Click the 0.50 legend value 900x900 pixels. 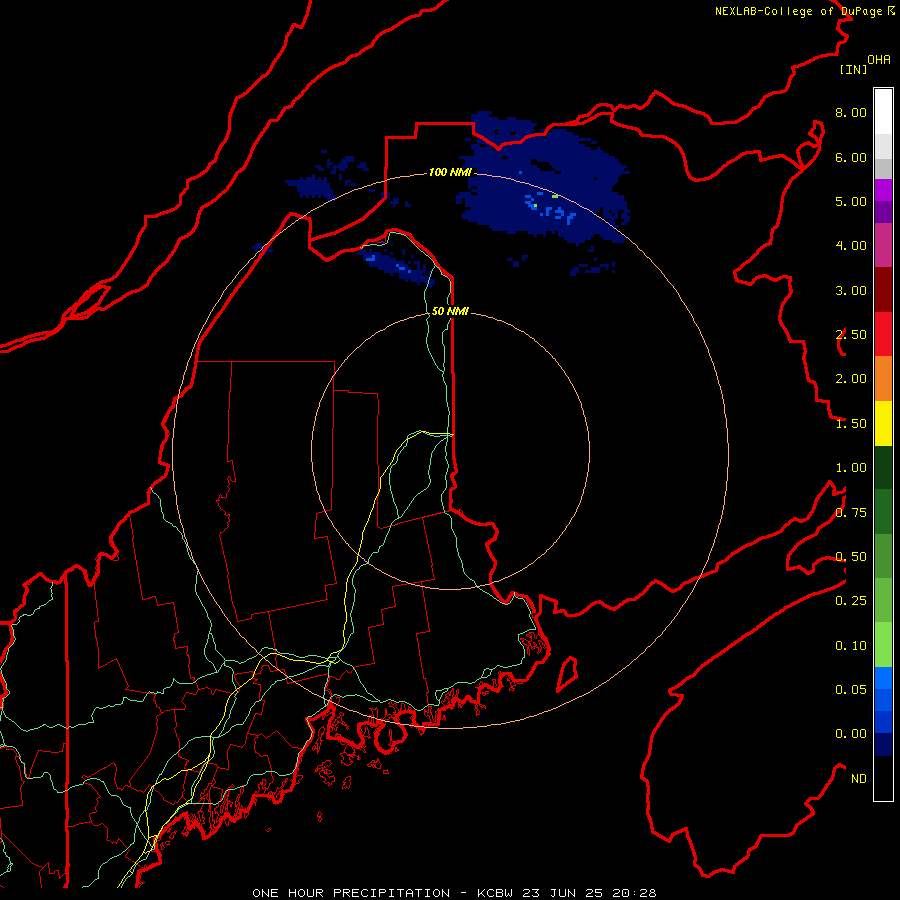[x=851, y=557]
